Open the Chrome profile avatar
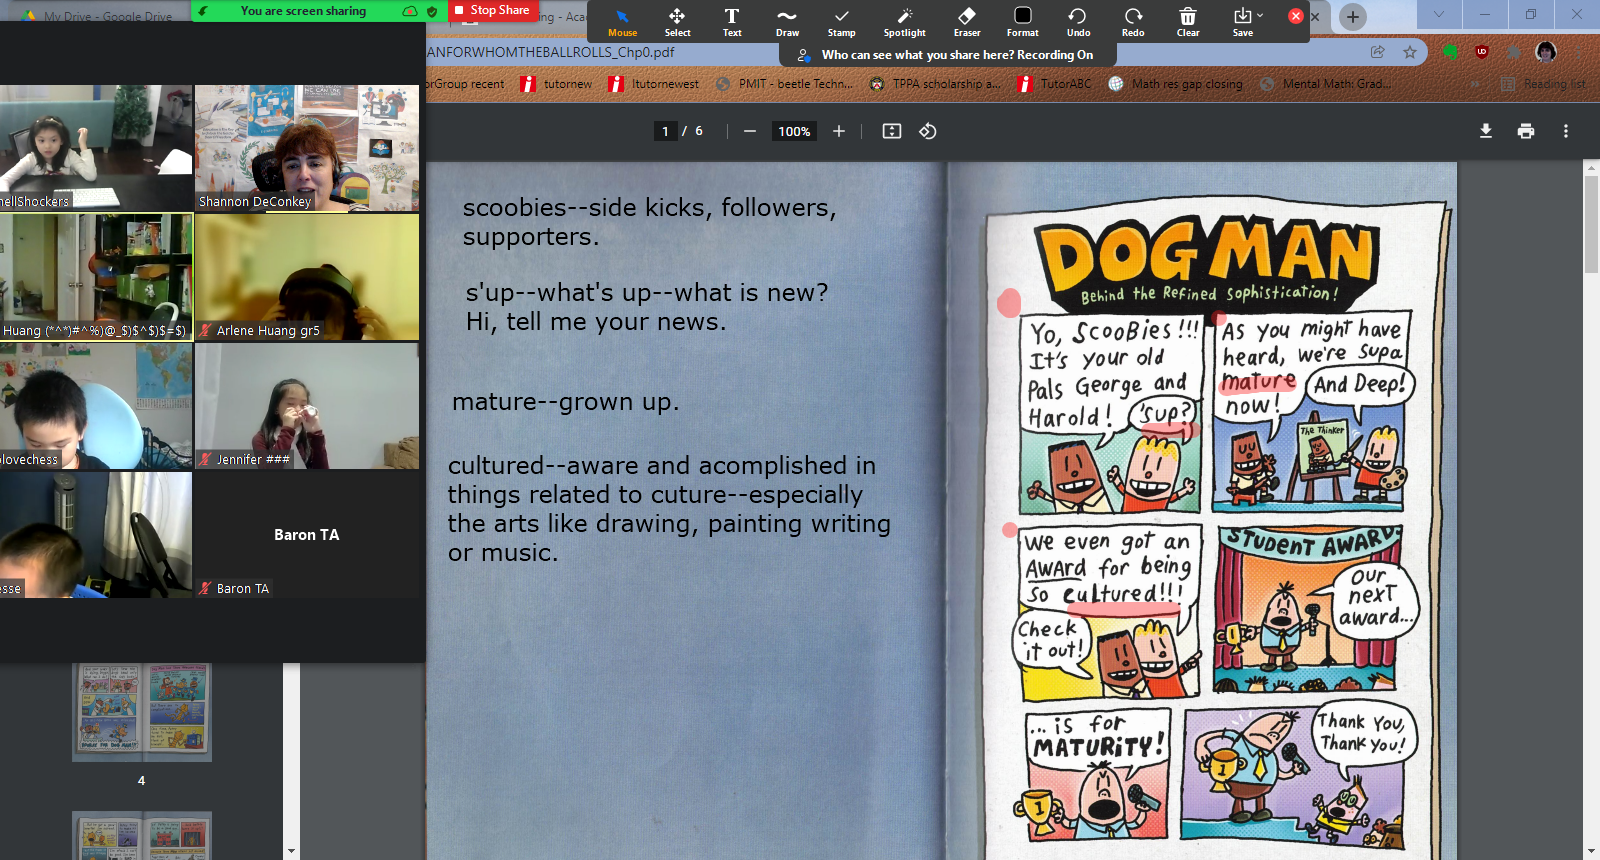The height and width of the screenshot is (860, 1600). tap(1546, 52)
